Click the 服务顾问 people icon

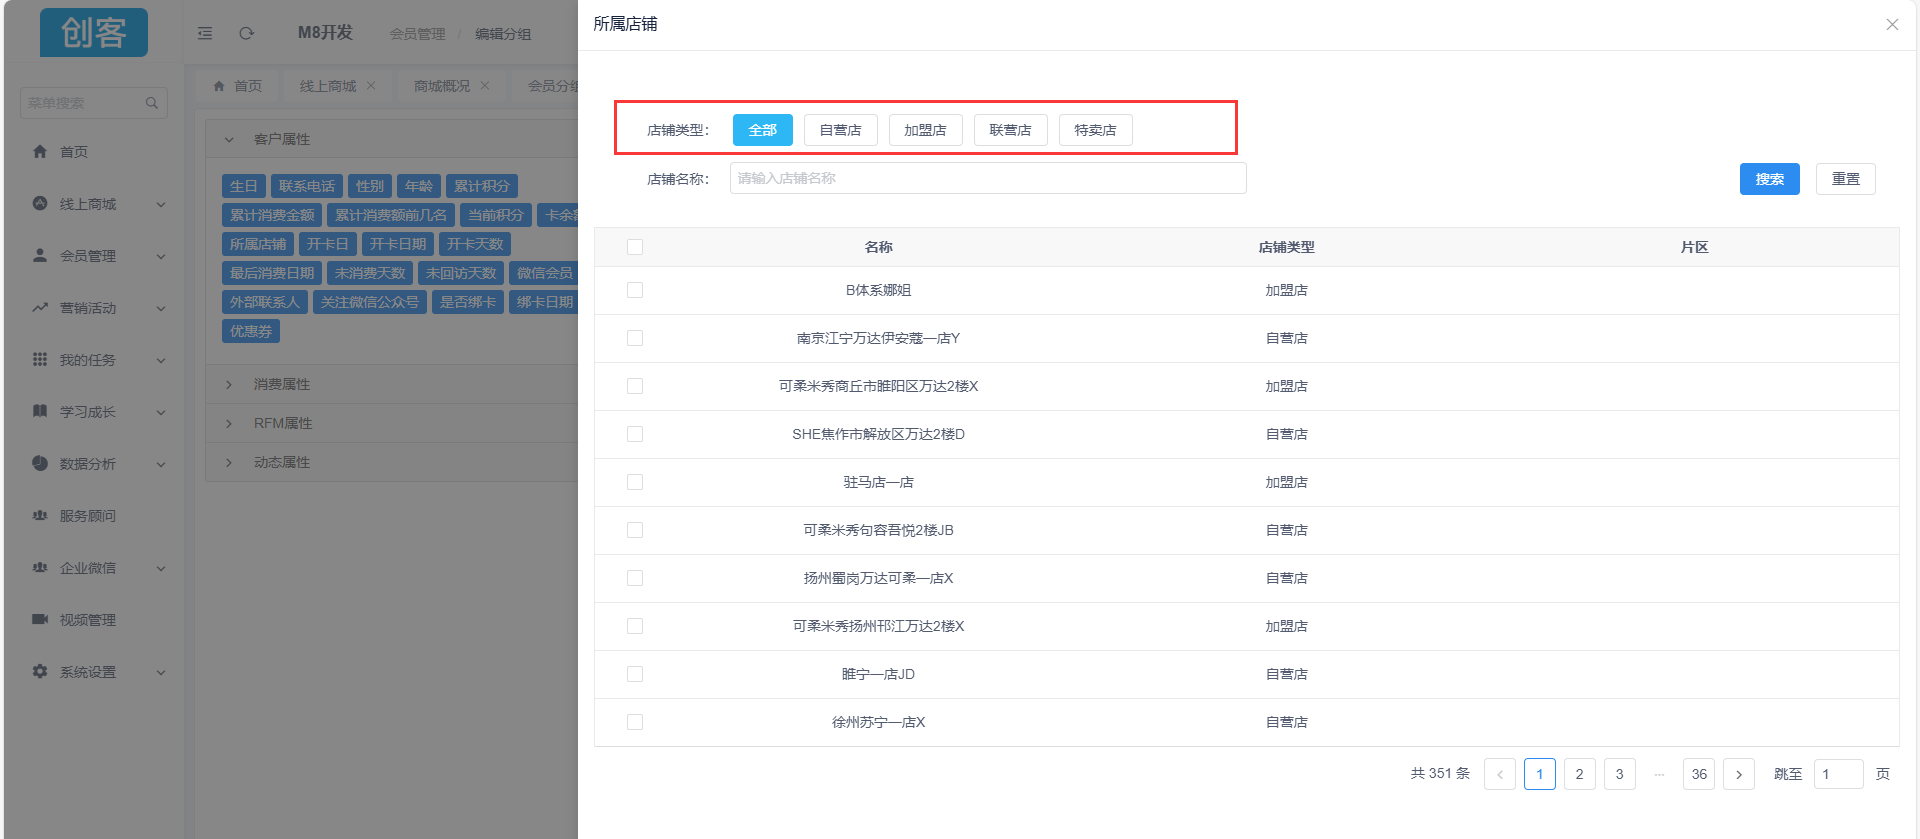coord(40,515)
